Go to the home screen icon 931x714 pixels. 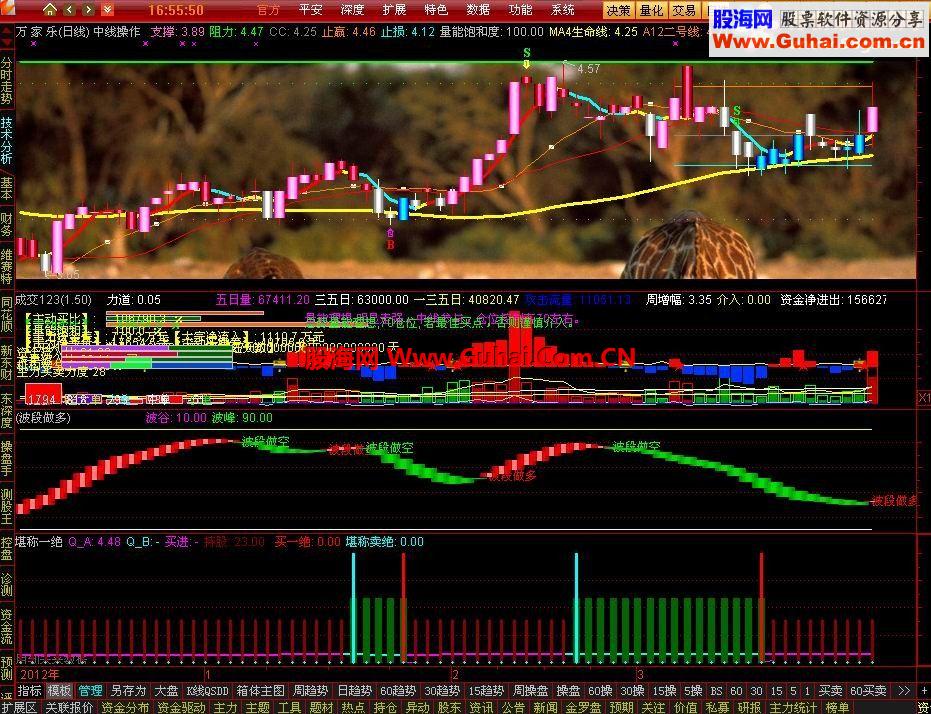[x=50, y=9]
